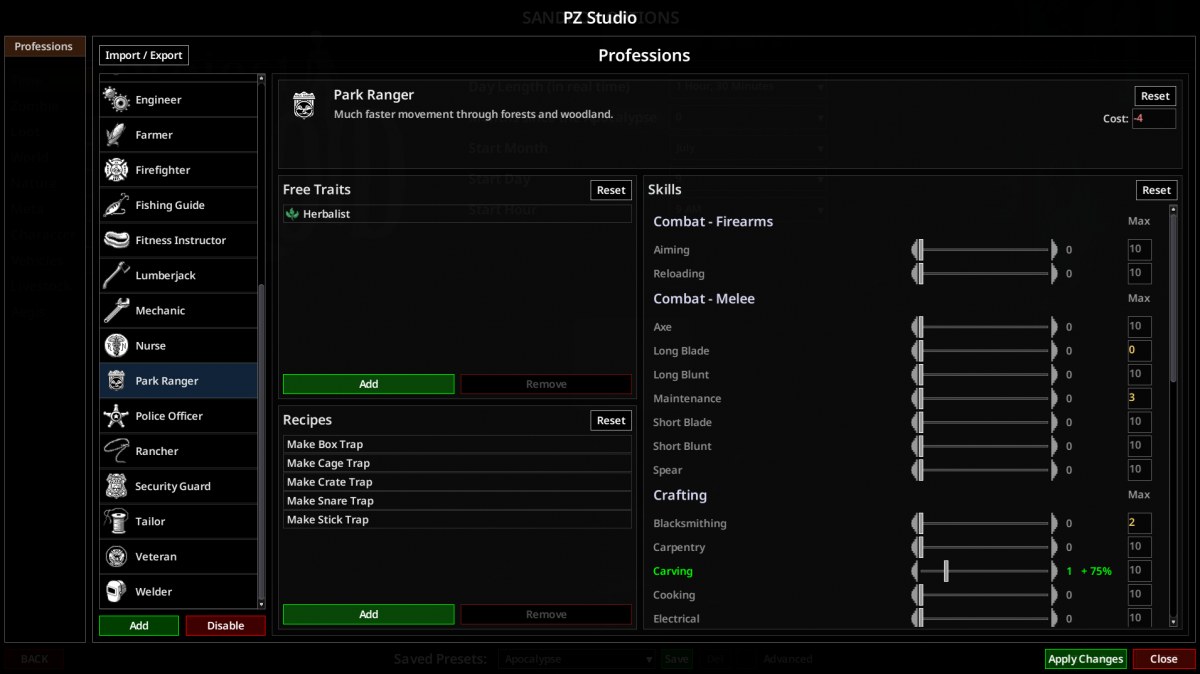Click Apply Changes button
The height and width of the screenshot is (674, 1200).
pyautogui.click(x=1085, y=659)
